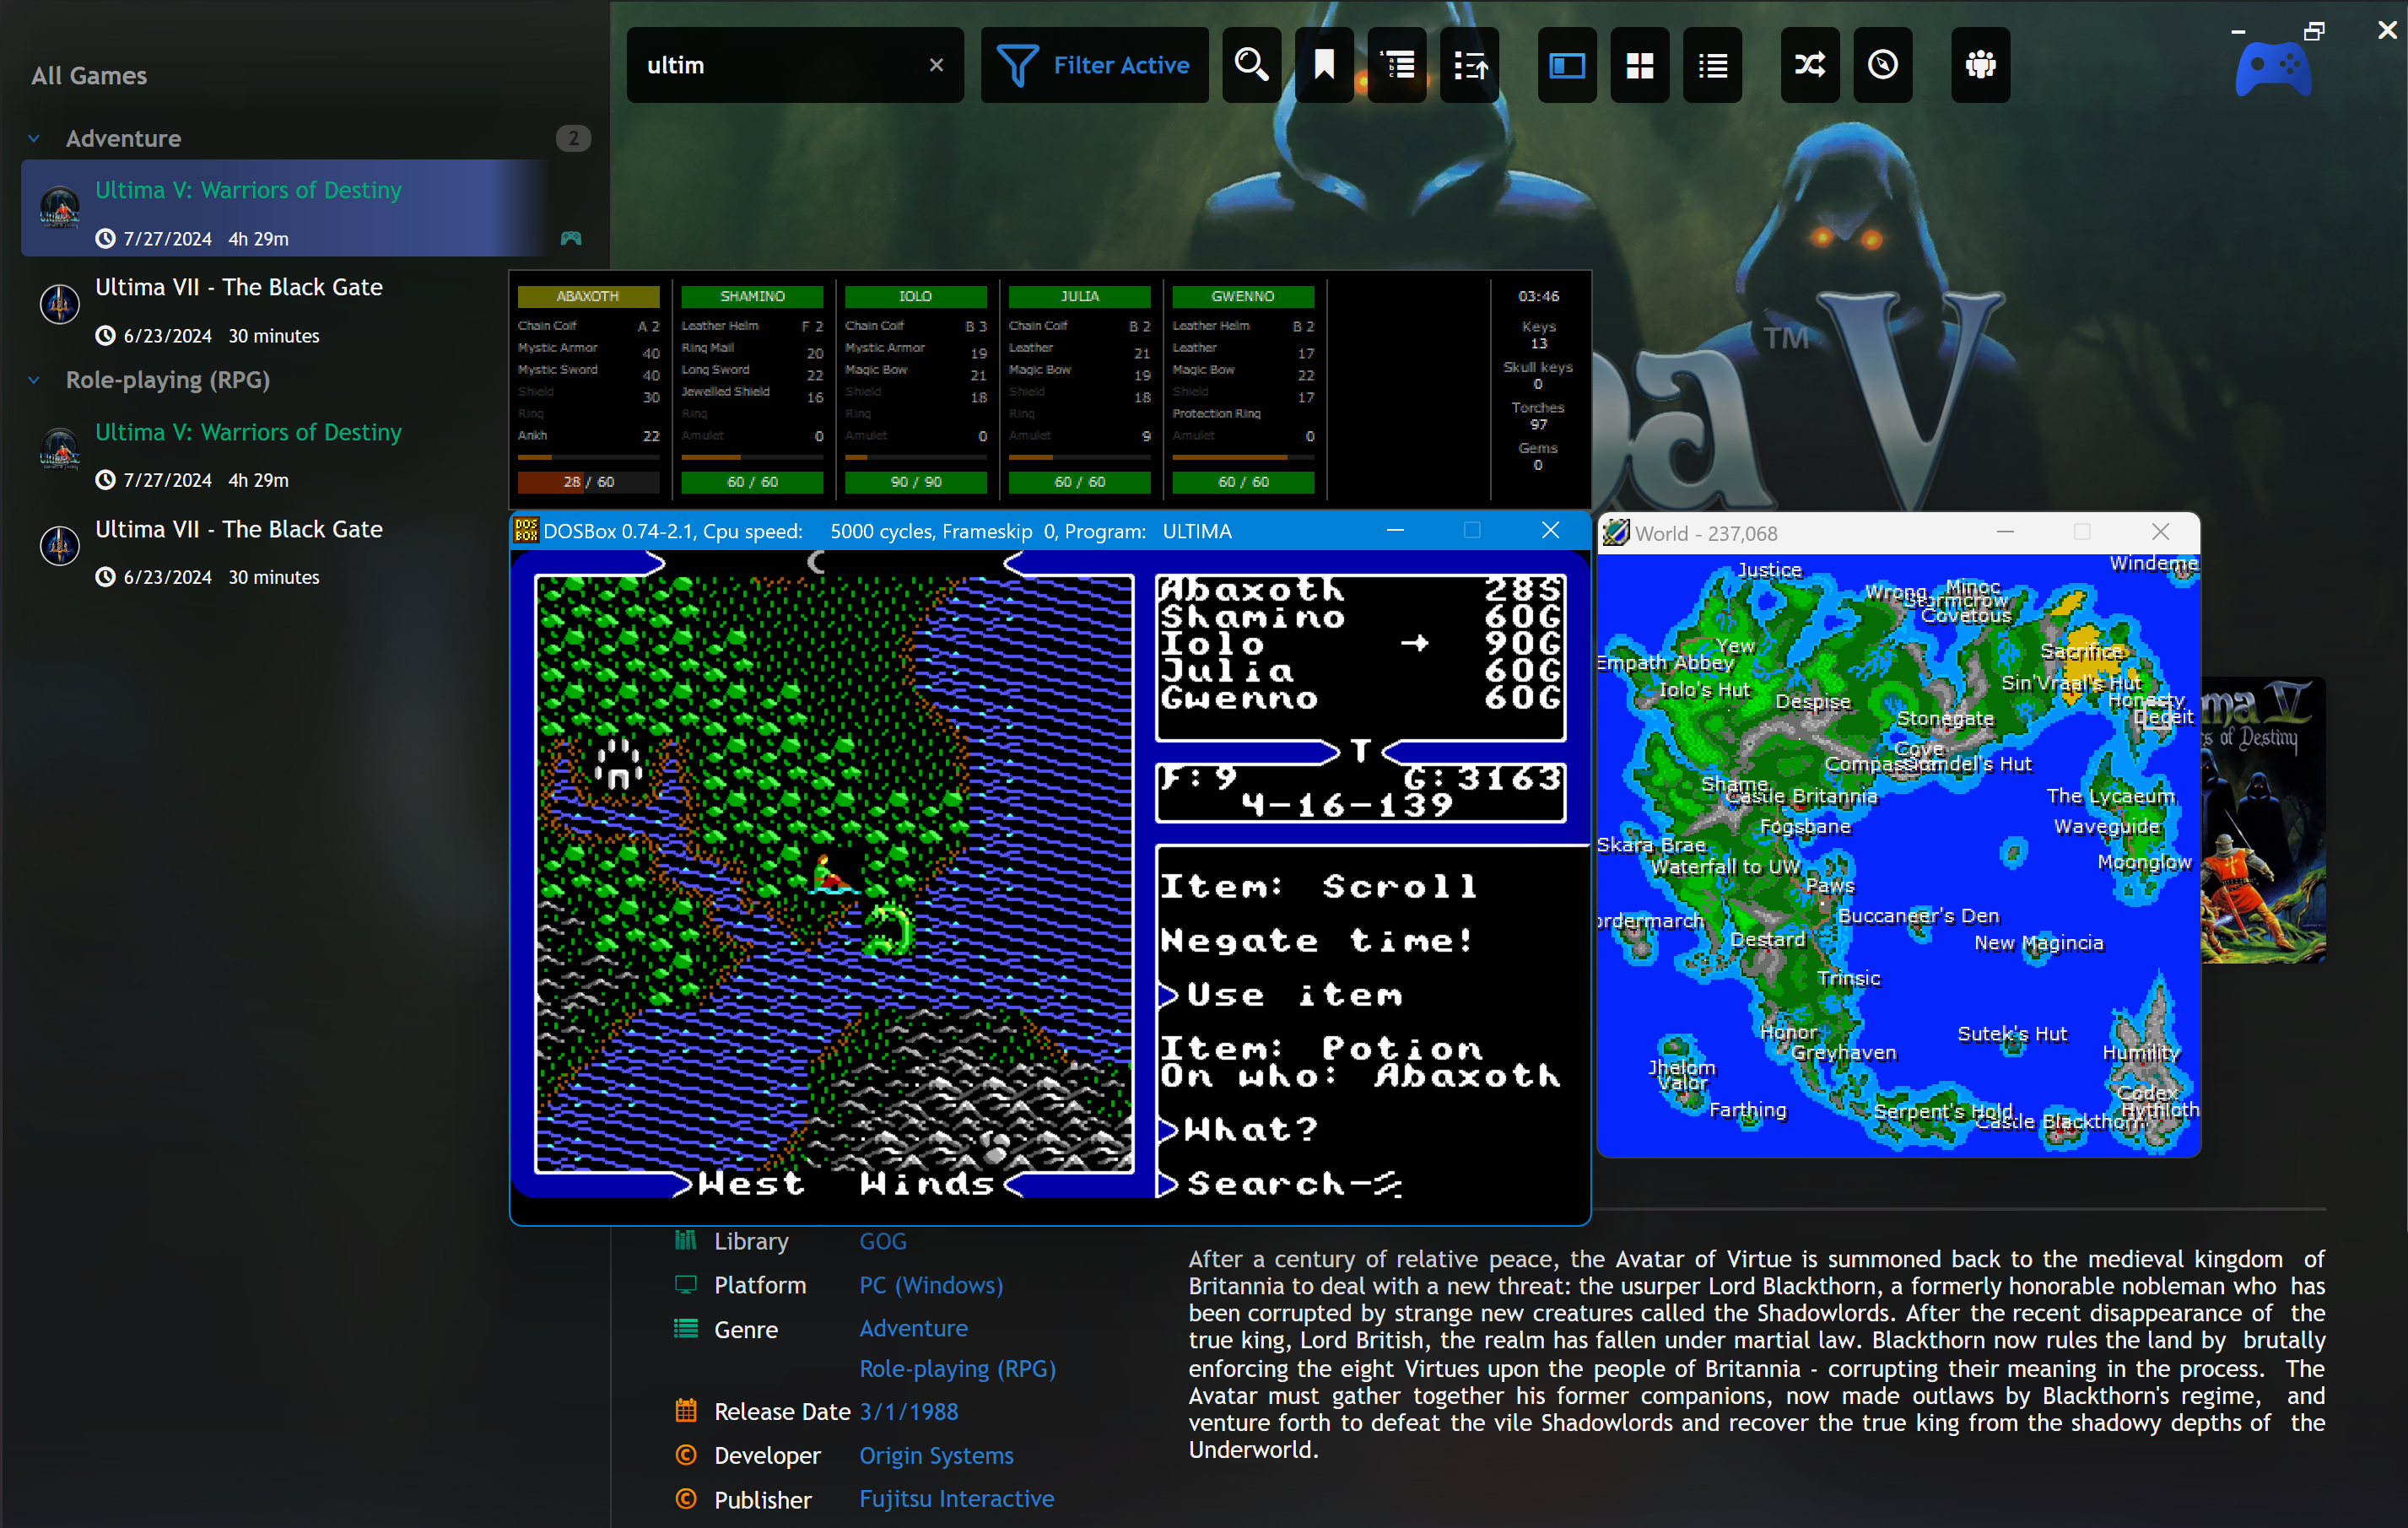The height and width of the screenshot is (1528, 2408).
Task: Click Abaxoth's 28 / 60 health bar
Action: click(x=588, y=482)
